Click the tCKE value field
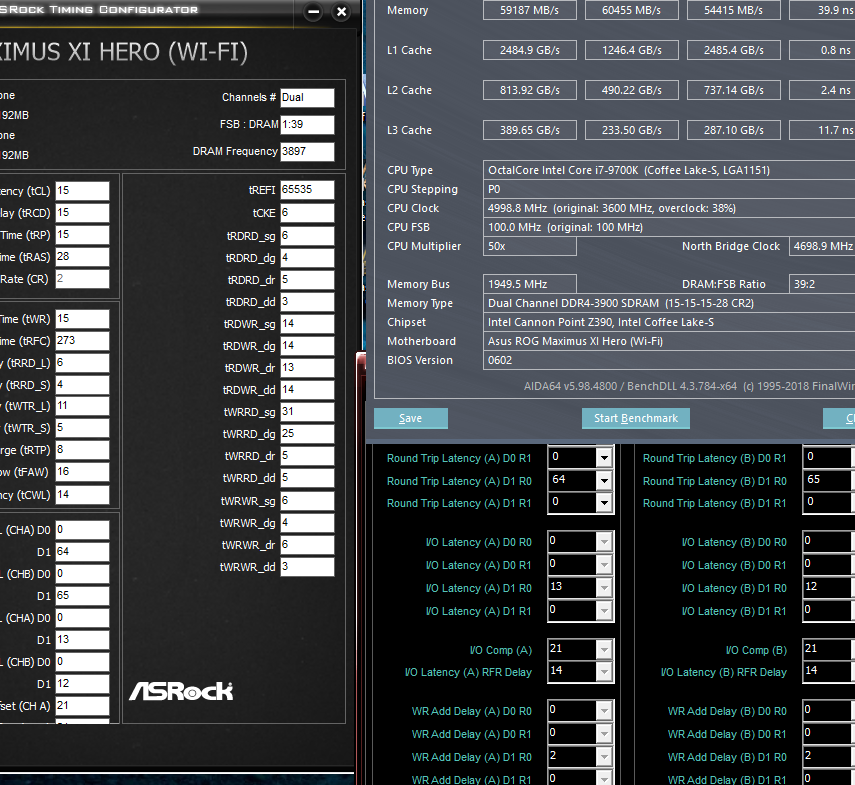This screenshot has width=855, height=785. (x=307, y=213)
